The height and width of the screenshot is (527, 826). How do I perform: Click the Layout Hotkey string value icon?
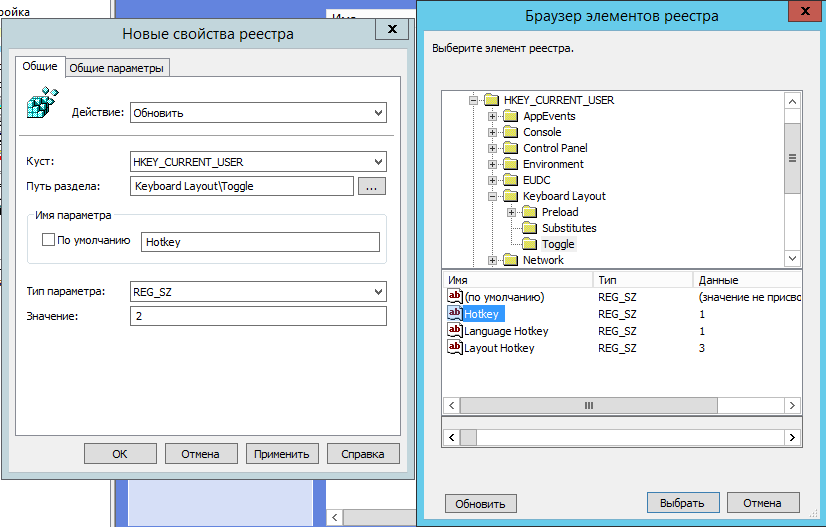tap(455, 348)
